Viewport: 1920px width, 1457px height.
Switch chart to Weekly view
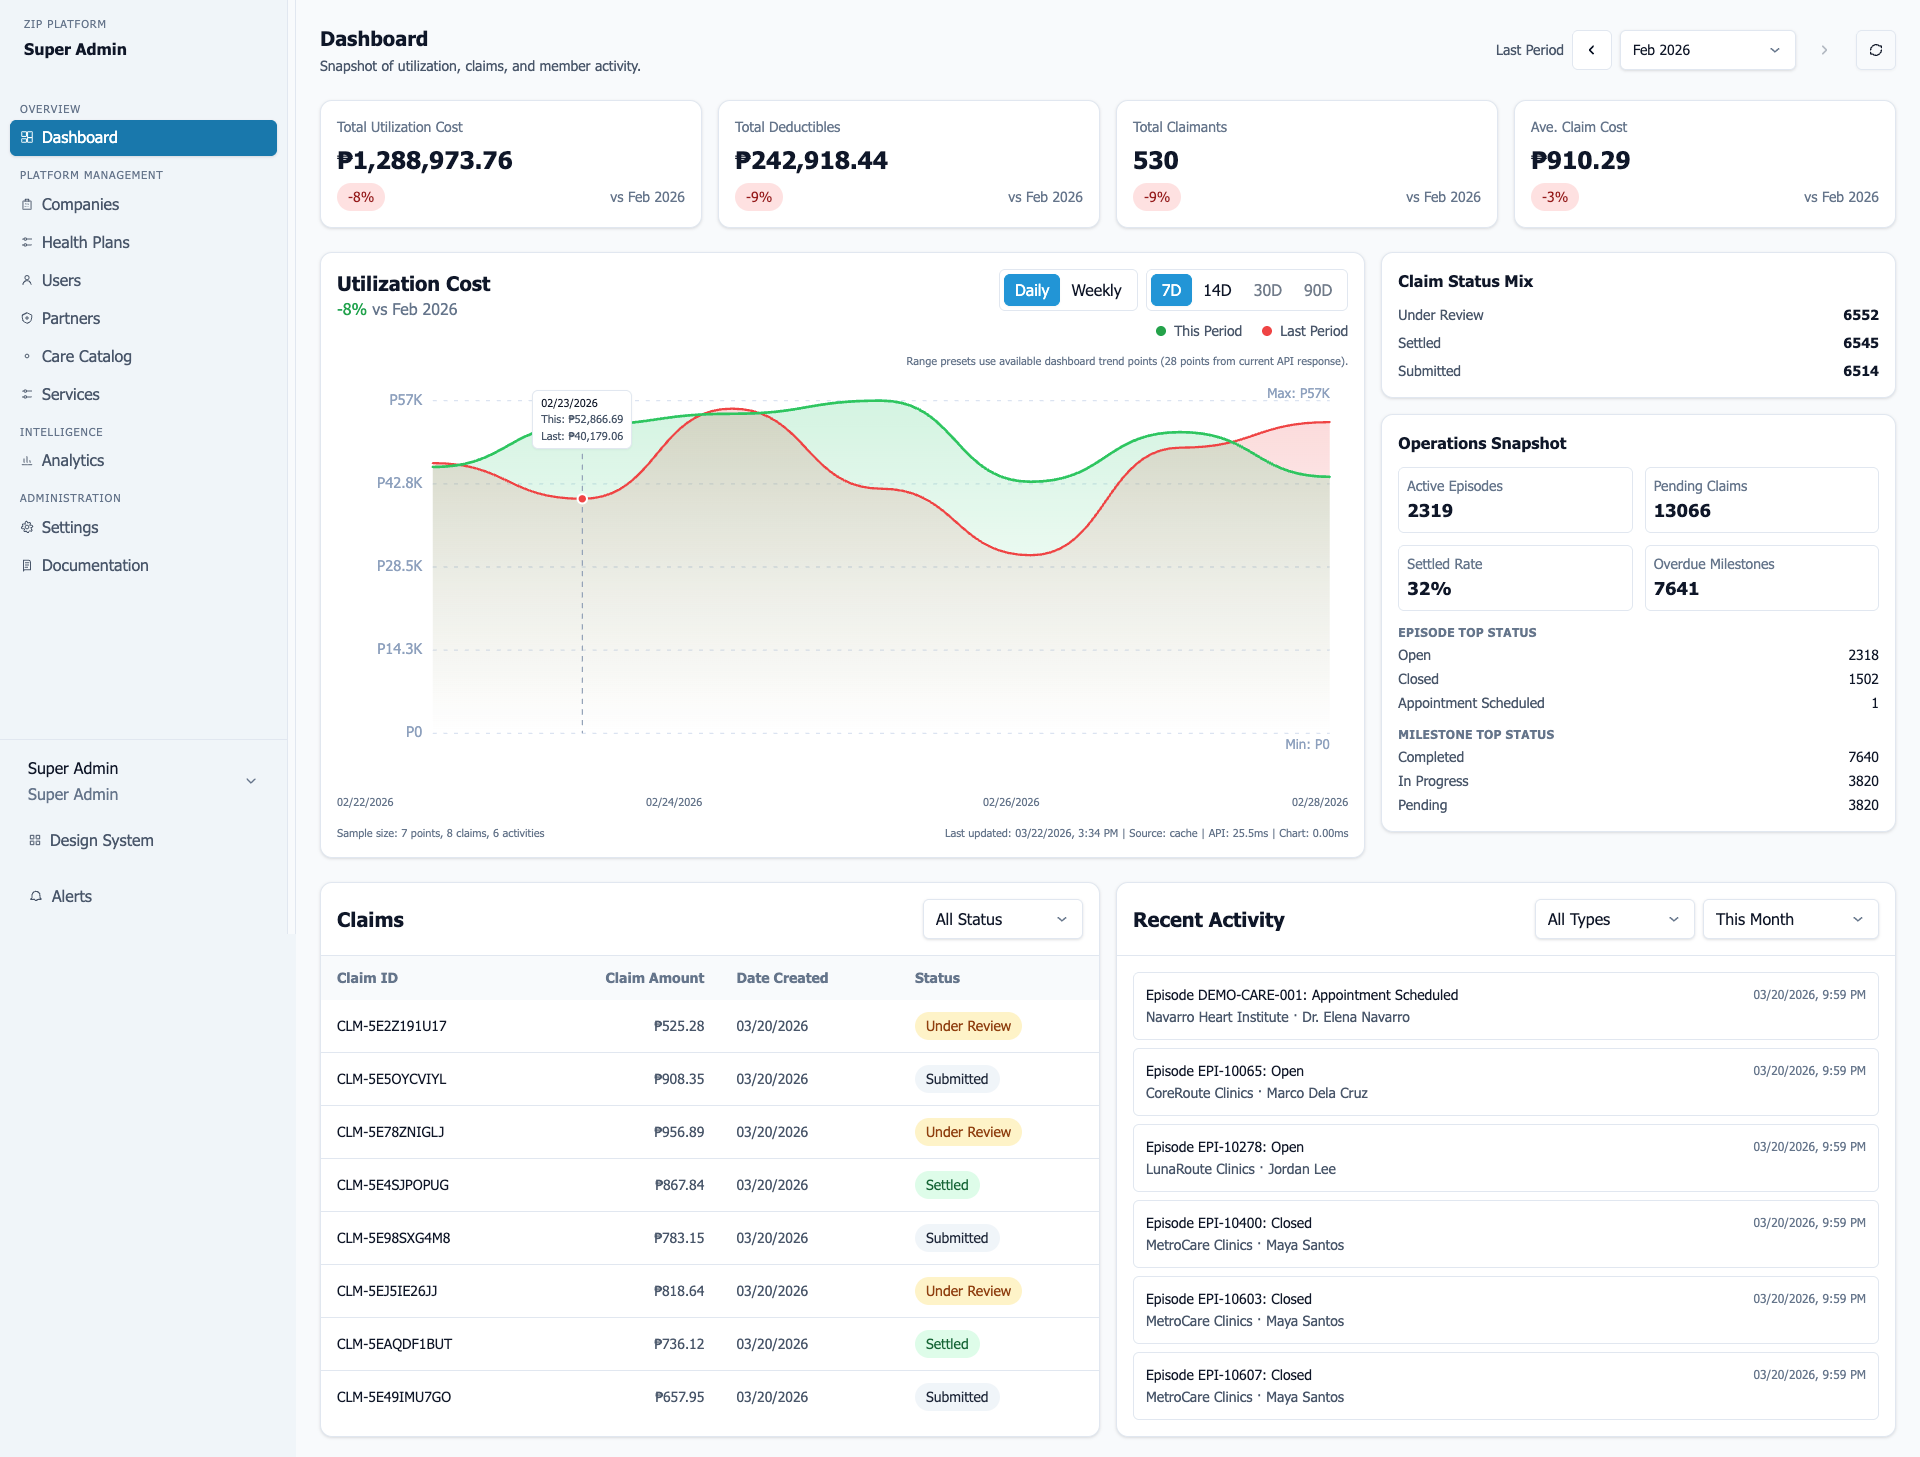[x=1096, y=290]
